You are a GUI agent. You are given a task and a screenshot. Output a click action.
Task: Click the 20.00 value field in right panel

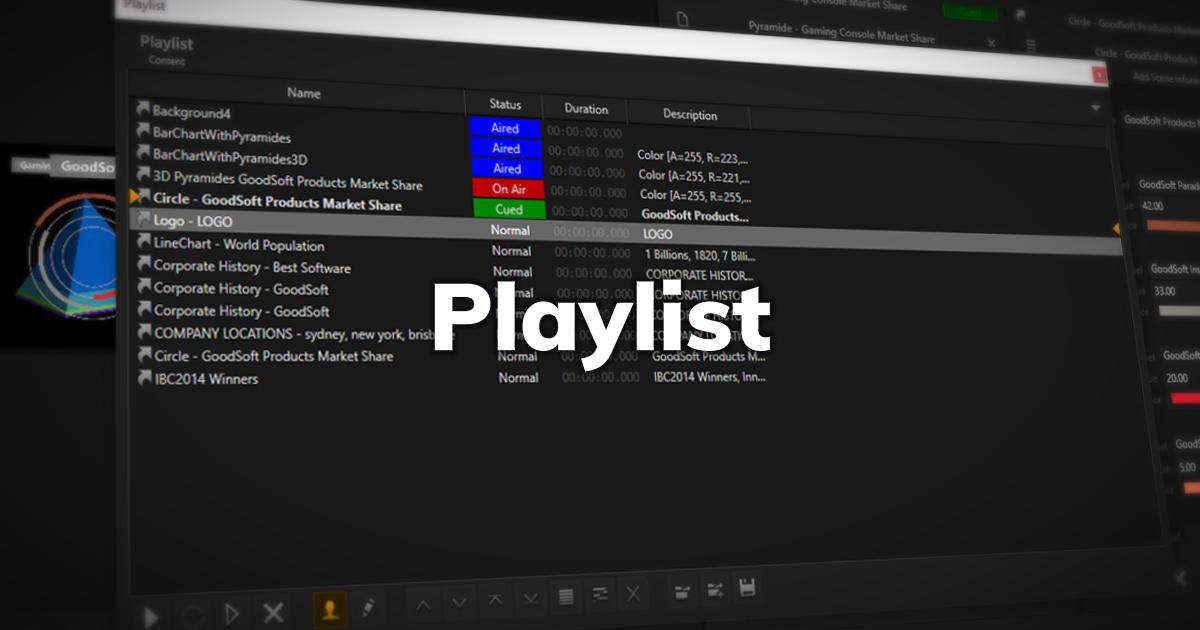tap(1177, 378)
